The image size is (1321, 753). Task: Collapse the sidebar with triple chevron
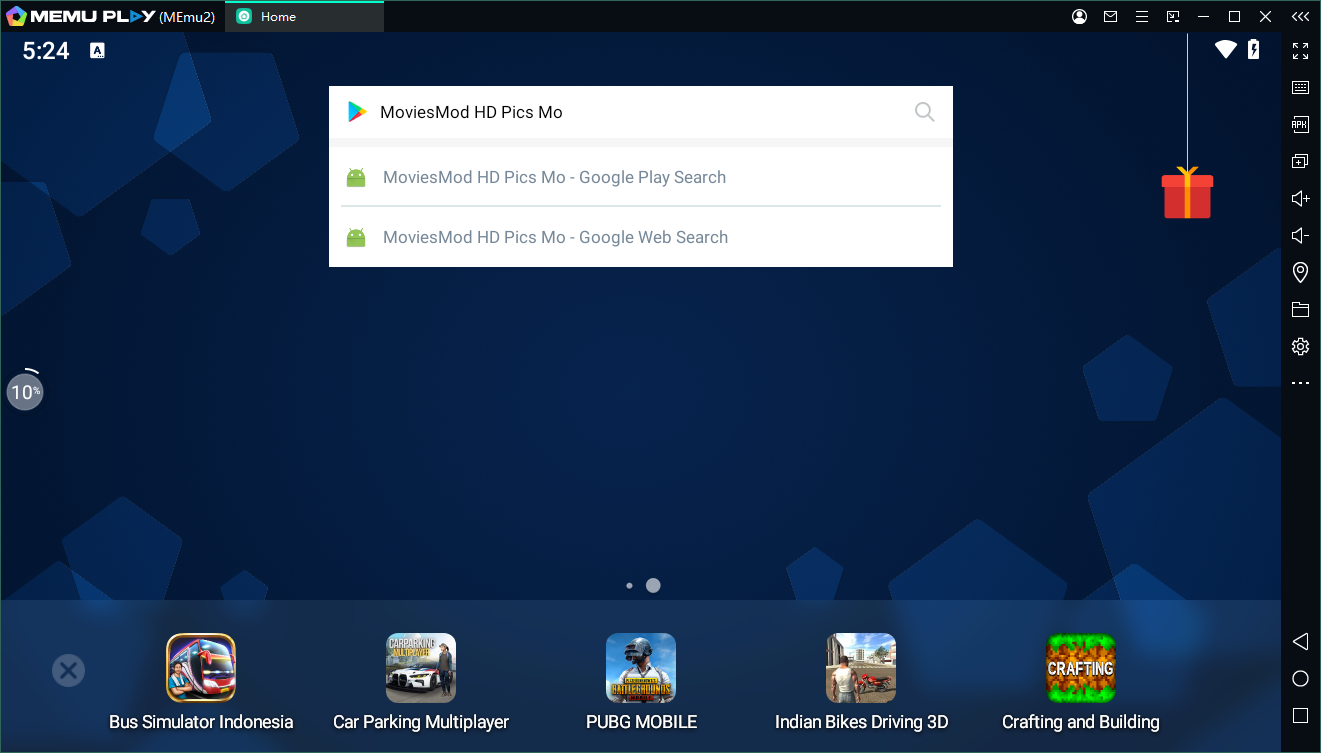(1300, 17)
